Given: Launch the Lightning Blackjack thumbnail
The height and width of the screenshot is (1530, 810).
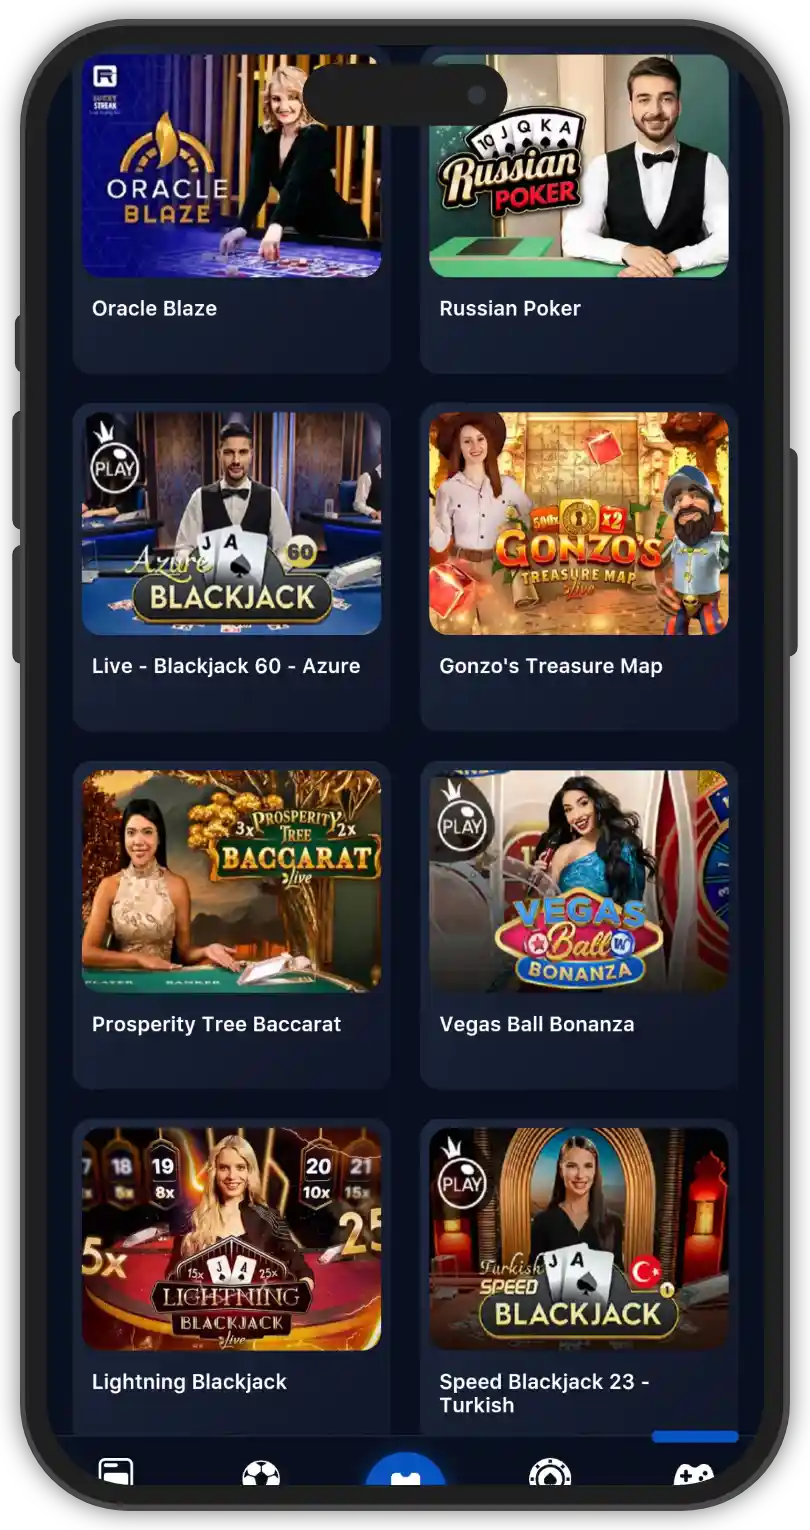Looking at the screenshot, I should (232, 1240).
